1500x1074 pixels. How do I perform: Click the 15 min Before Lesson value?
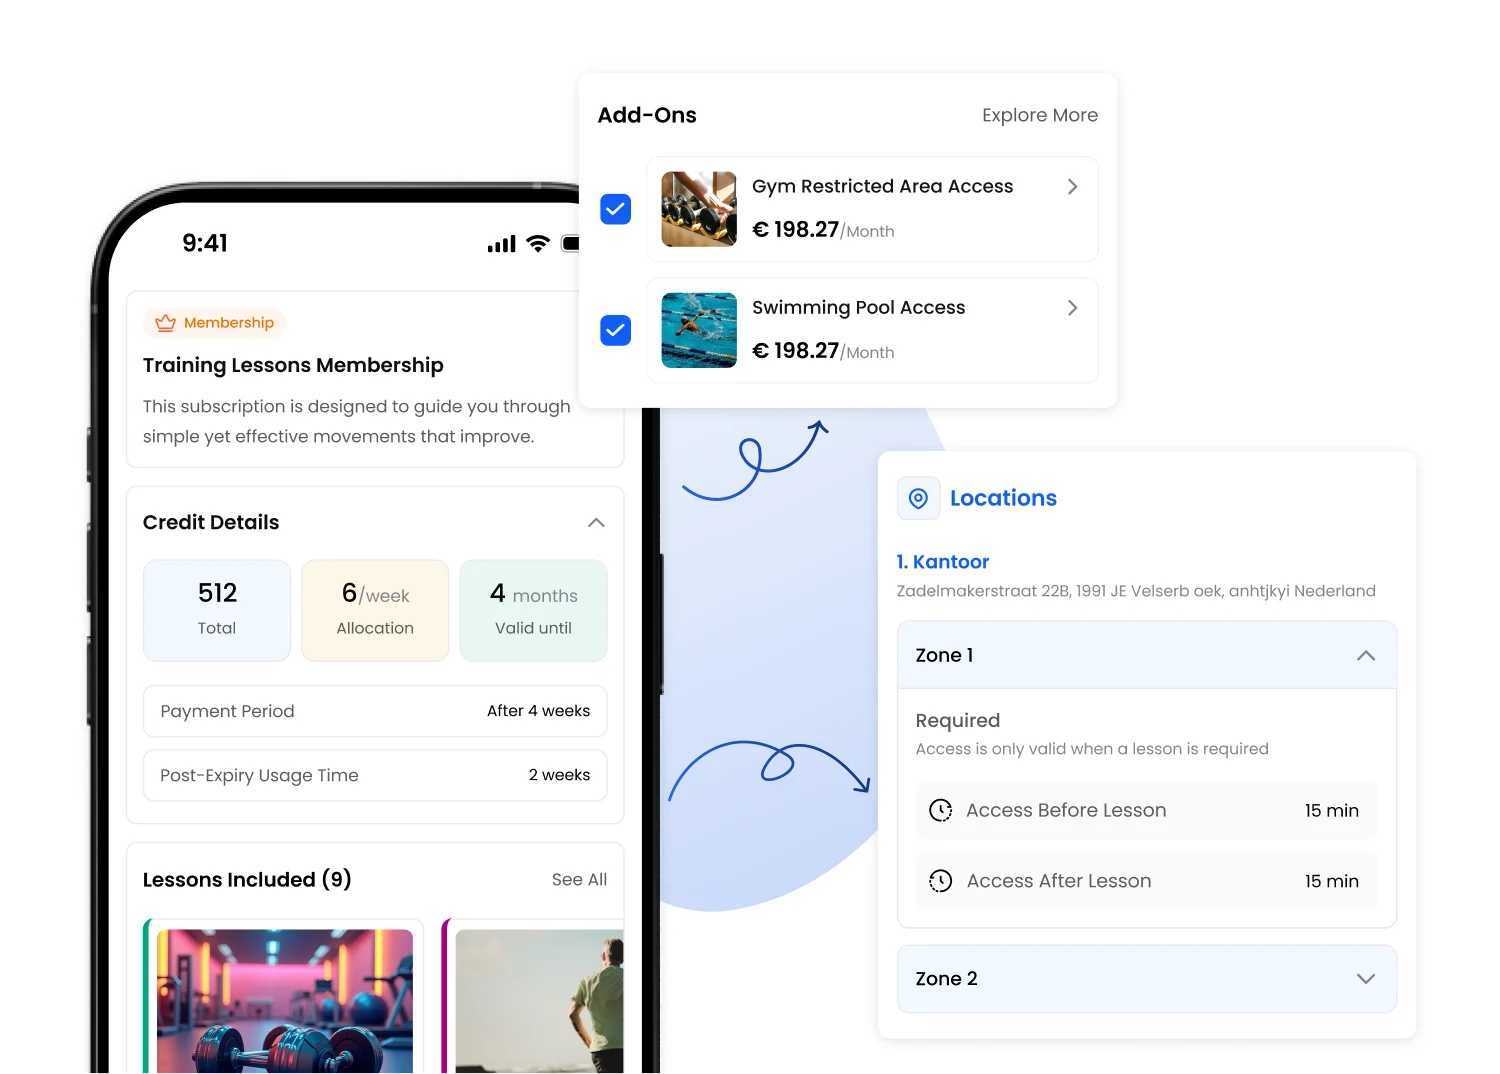coord(1331,810)
